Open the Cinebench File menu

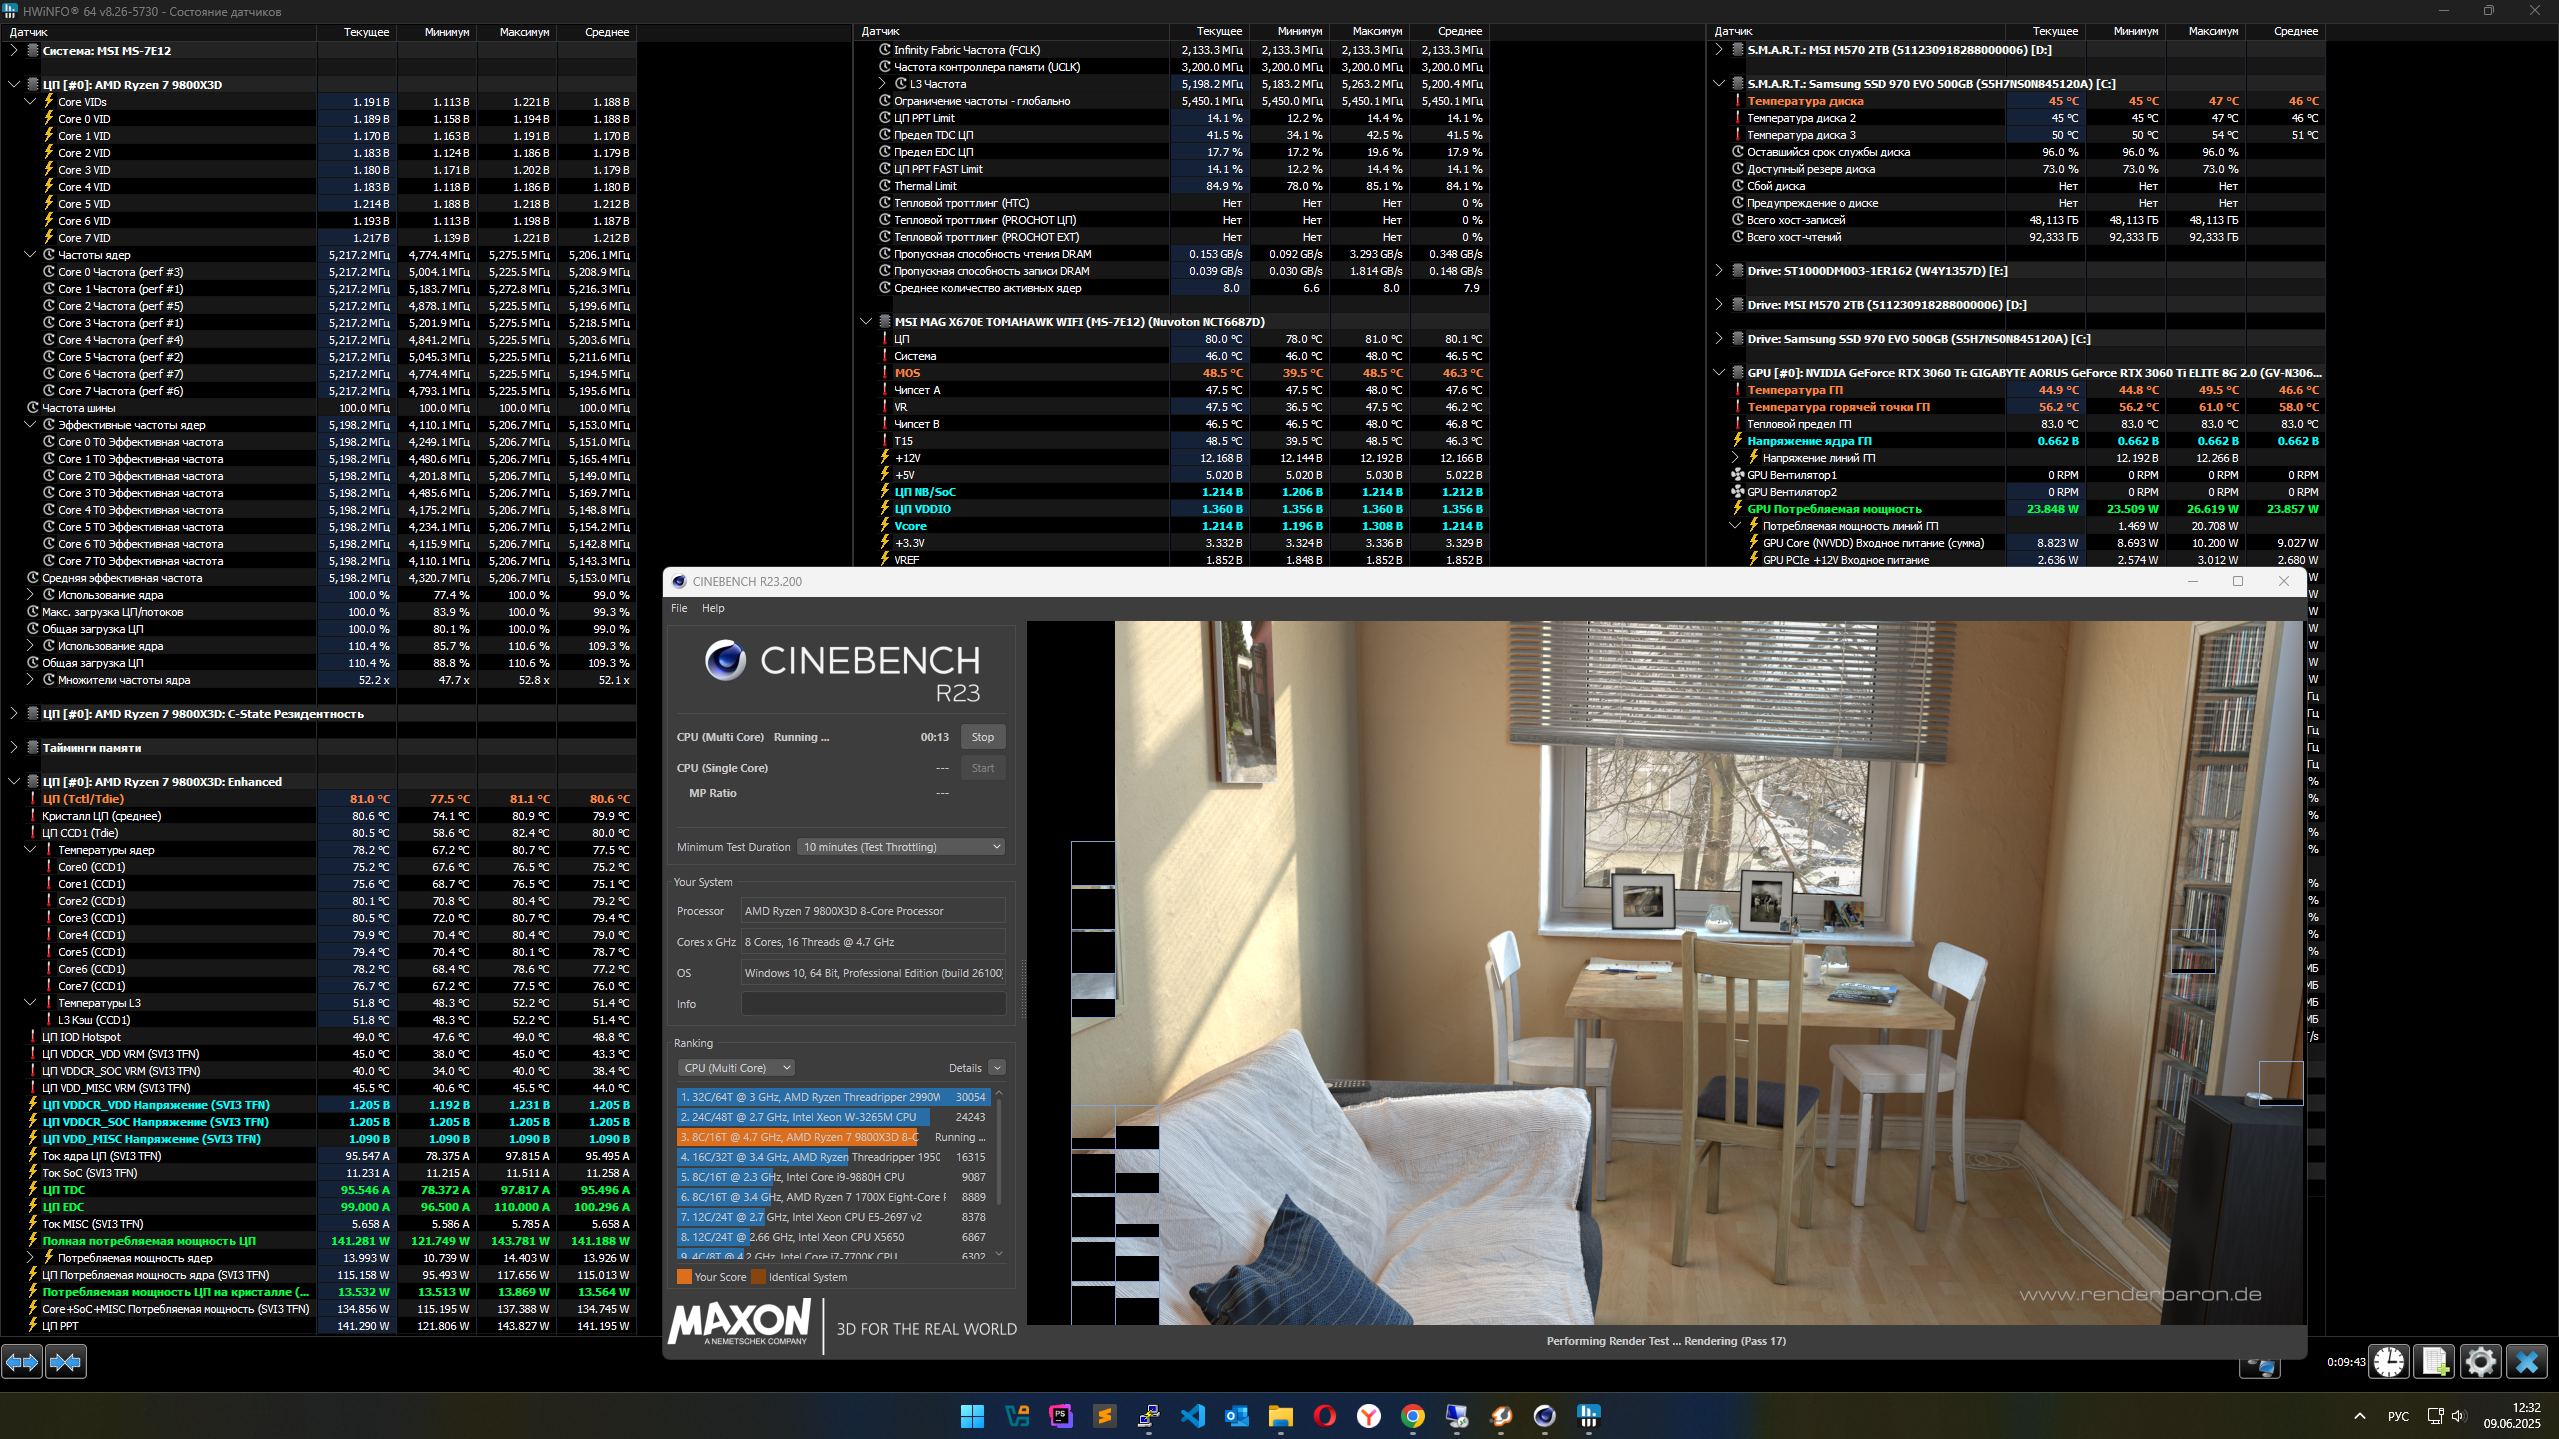click(679, 608)
